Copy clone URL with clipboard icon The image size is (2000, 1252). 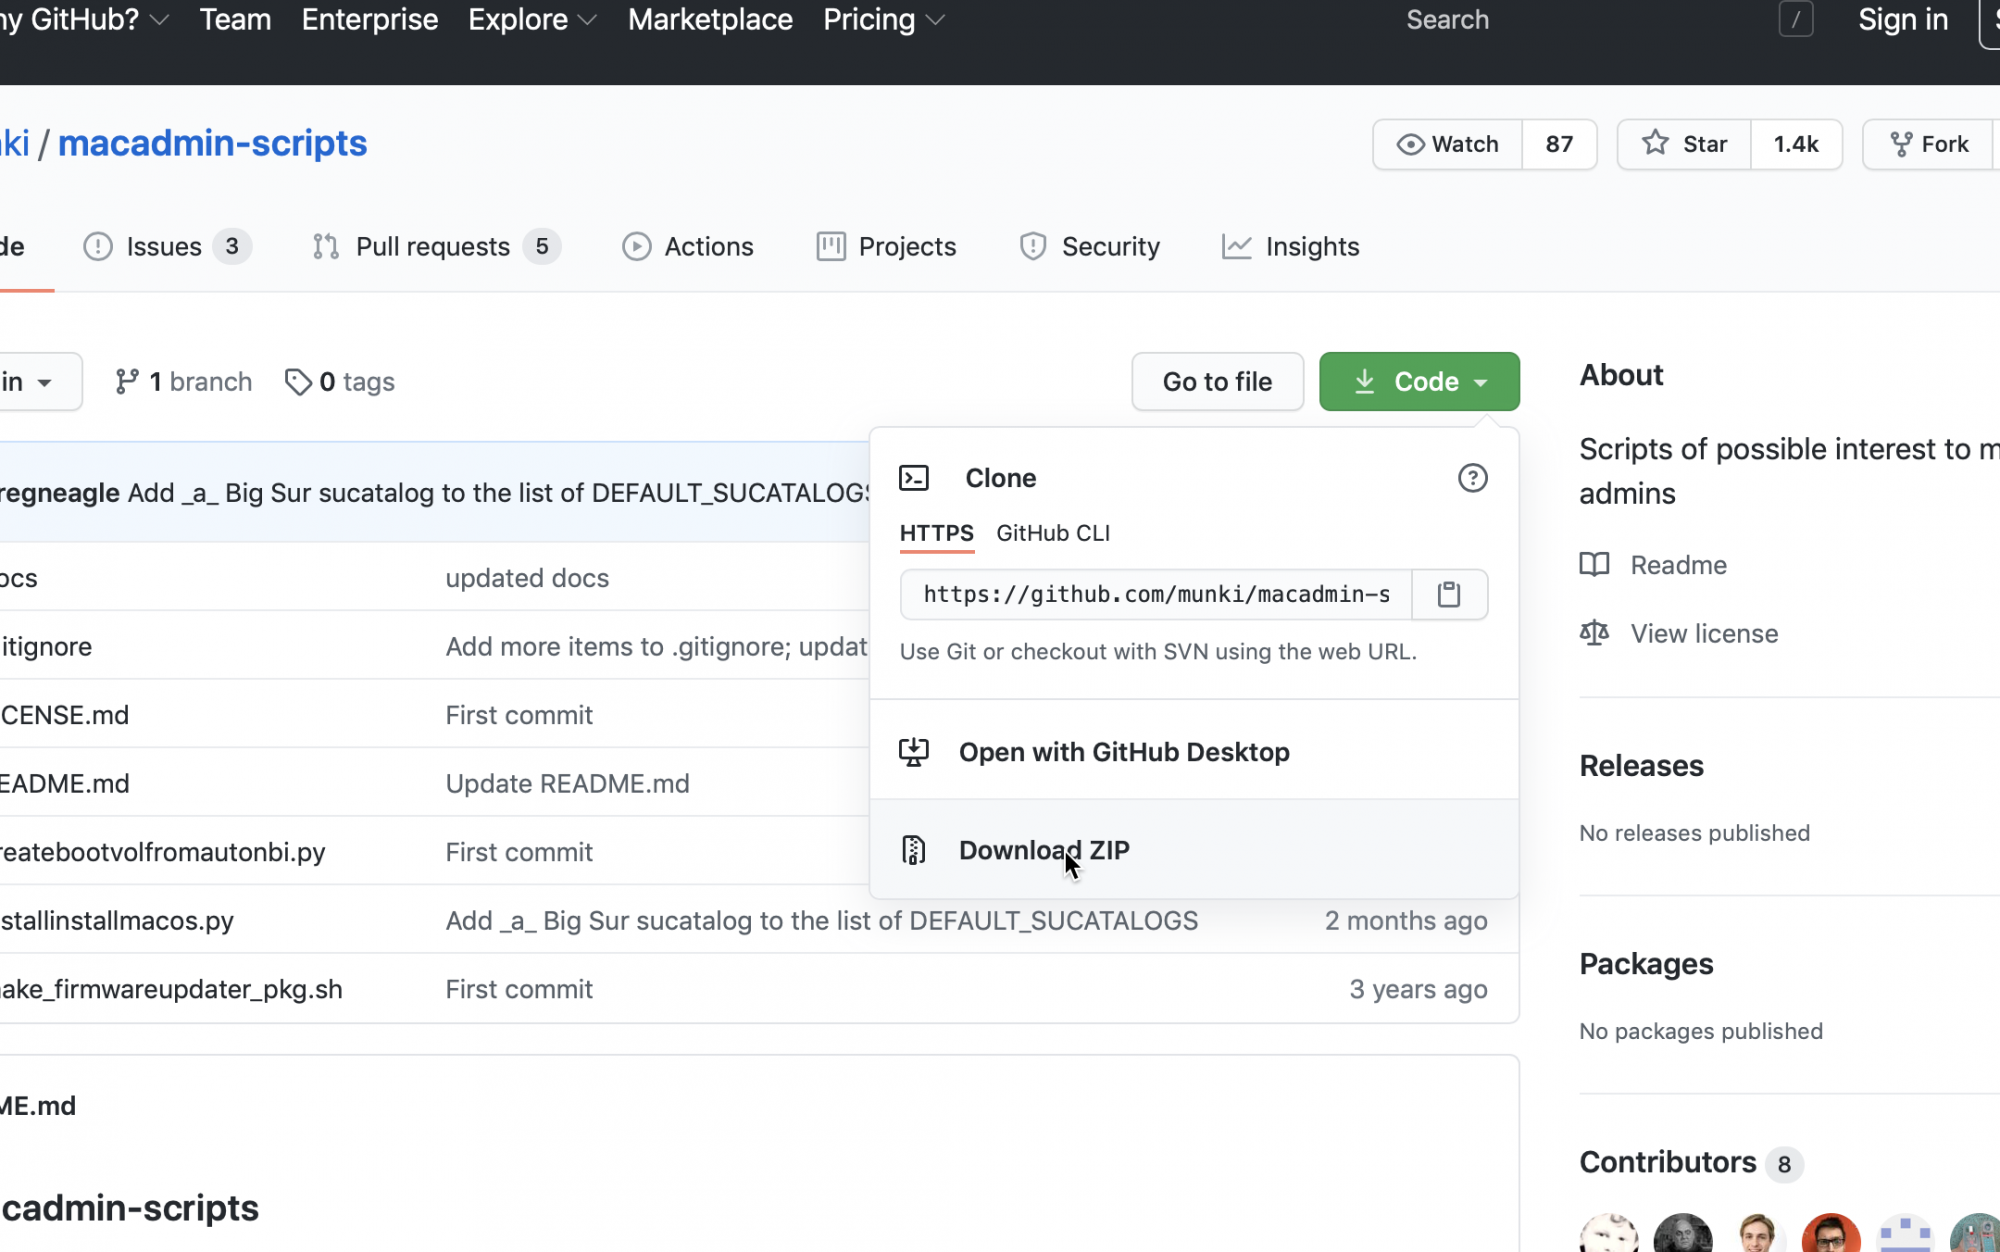(1449, 594)
